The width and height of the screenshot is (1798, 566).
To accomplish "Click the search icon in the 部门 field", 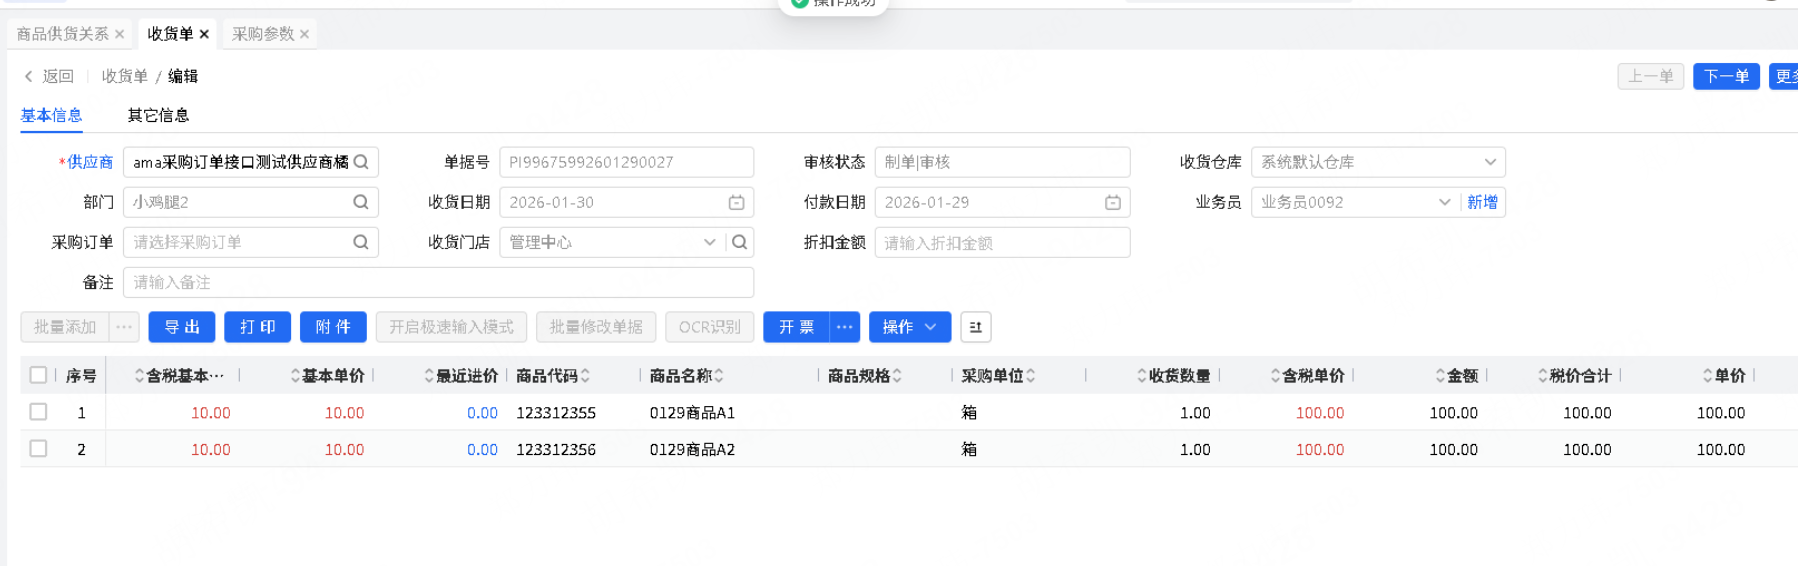I will coord(361,202).
